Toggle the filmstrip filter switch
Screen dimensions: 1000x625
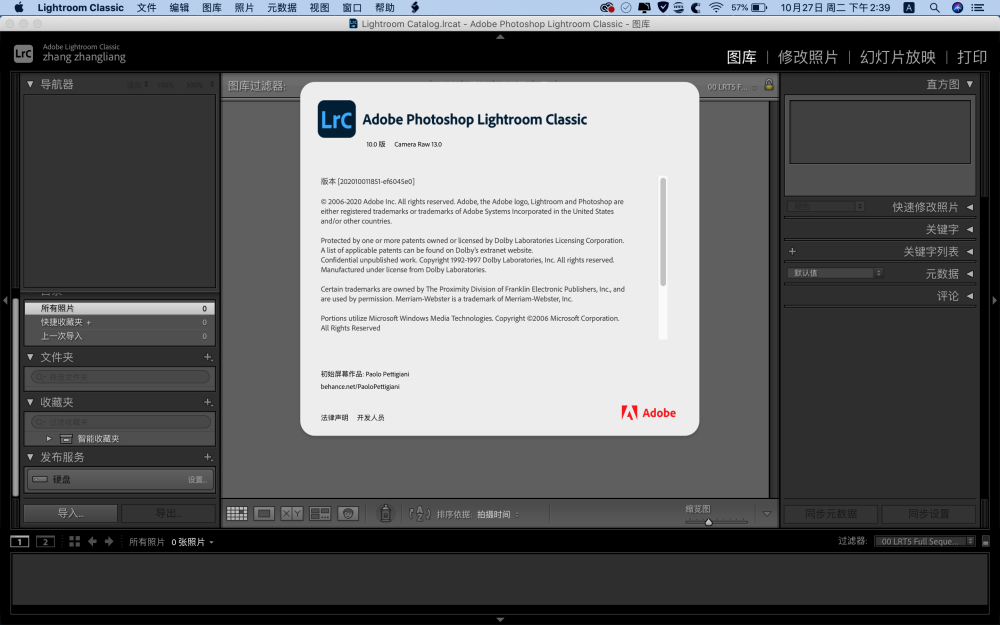pyautogui.click(x=986, y=541)
